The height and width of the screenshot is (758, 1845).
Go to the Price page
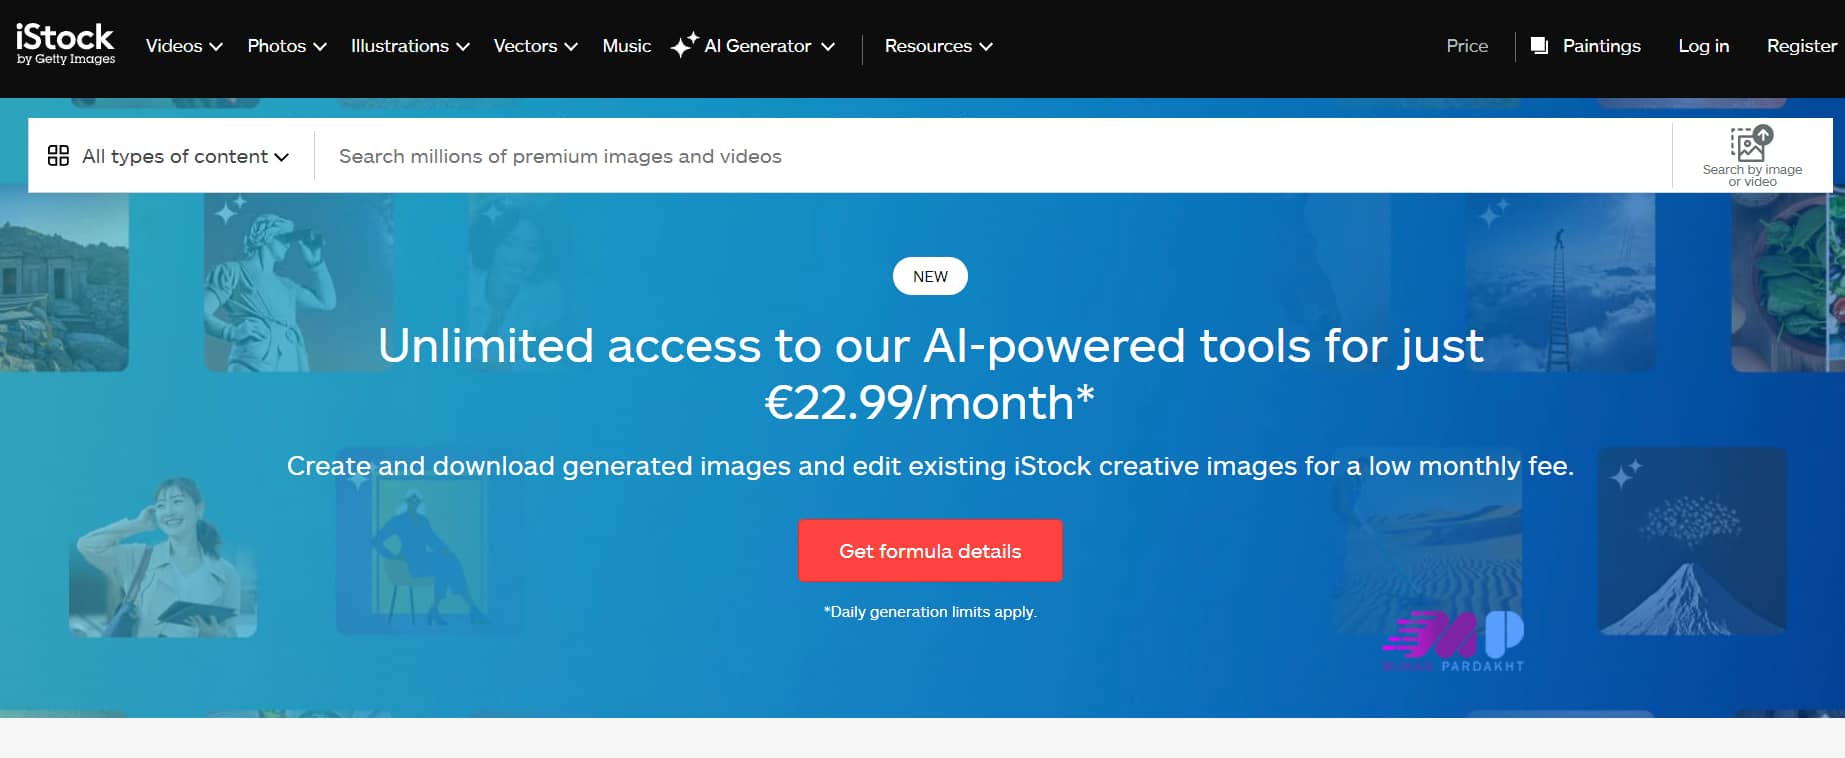(x=1467, y=46)
